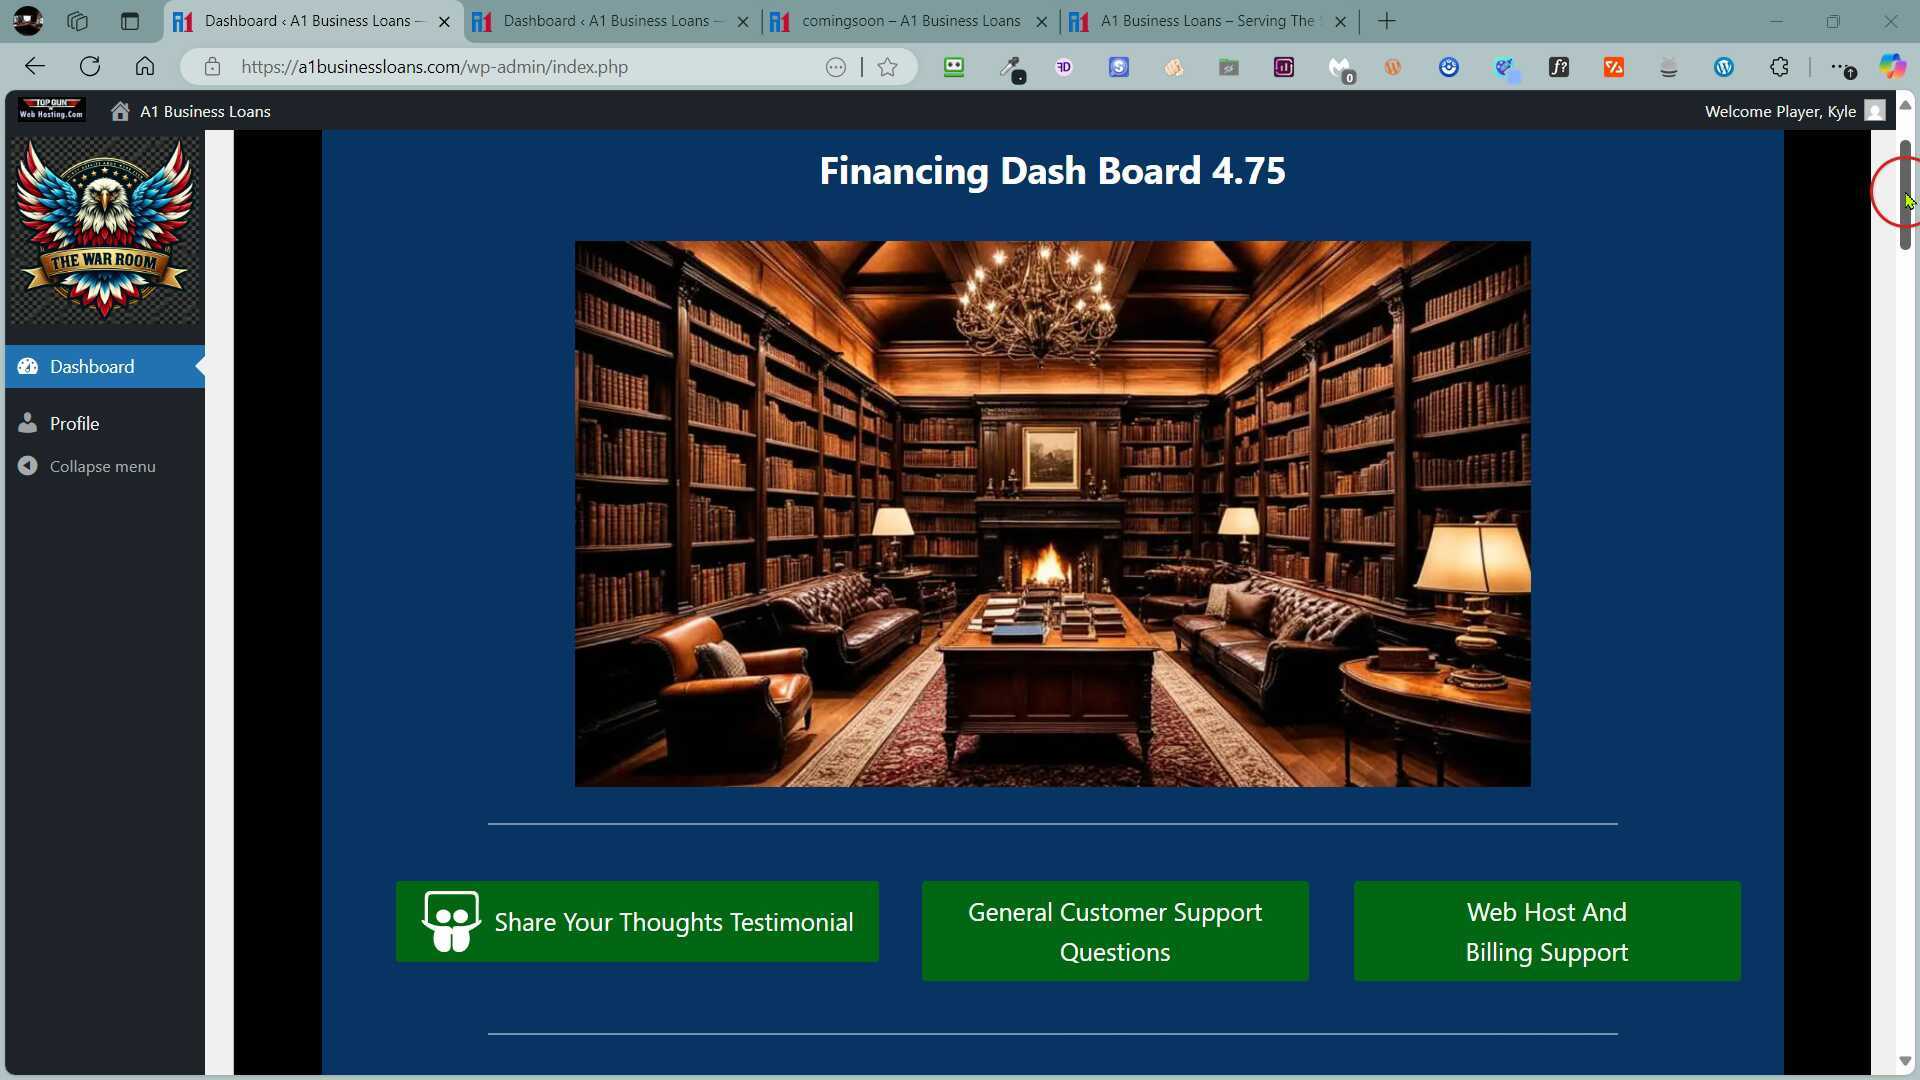Open Web Host And Billing Support
1920x1080 pixels.
pos(1546,931)
